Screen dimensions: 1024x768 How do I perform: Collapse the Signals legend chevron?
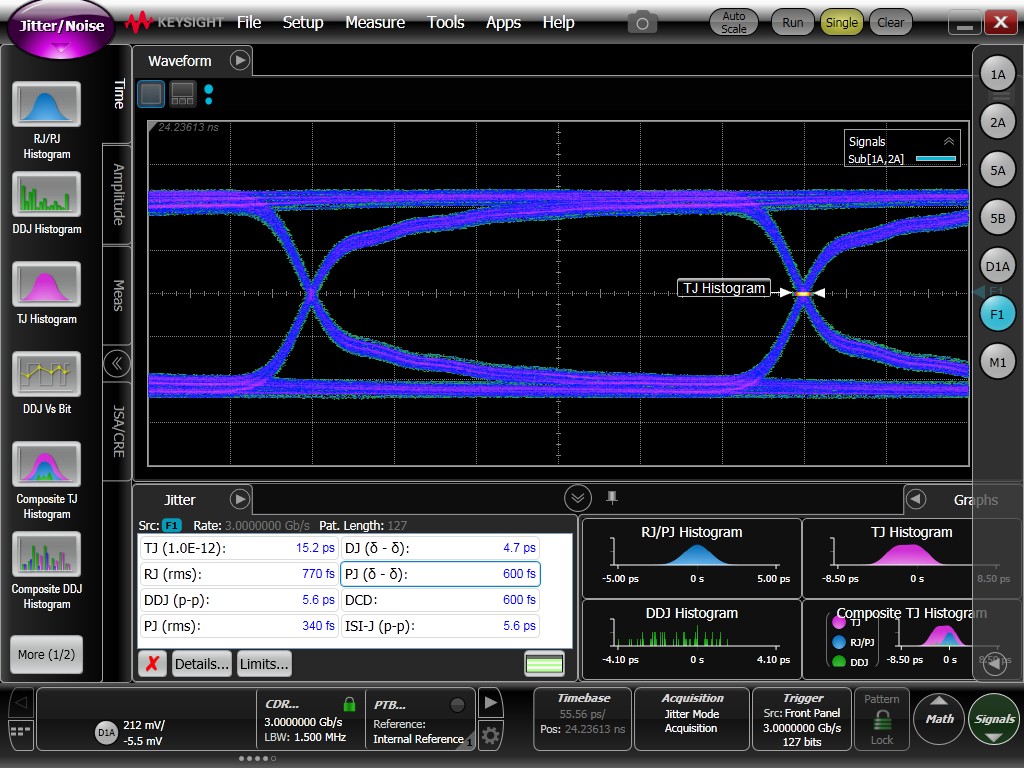(x=948, y=141)
